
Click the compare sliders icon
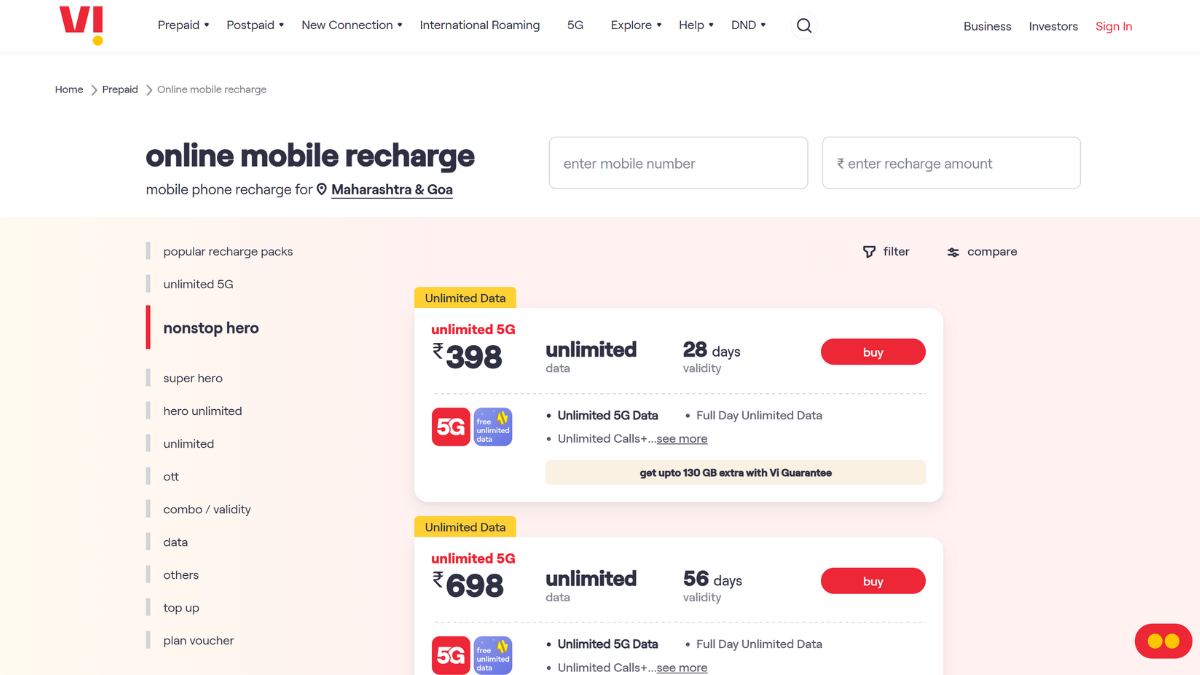[x=953, y=252]
